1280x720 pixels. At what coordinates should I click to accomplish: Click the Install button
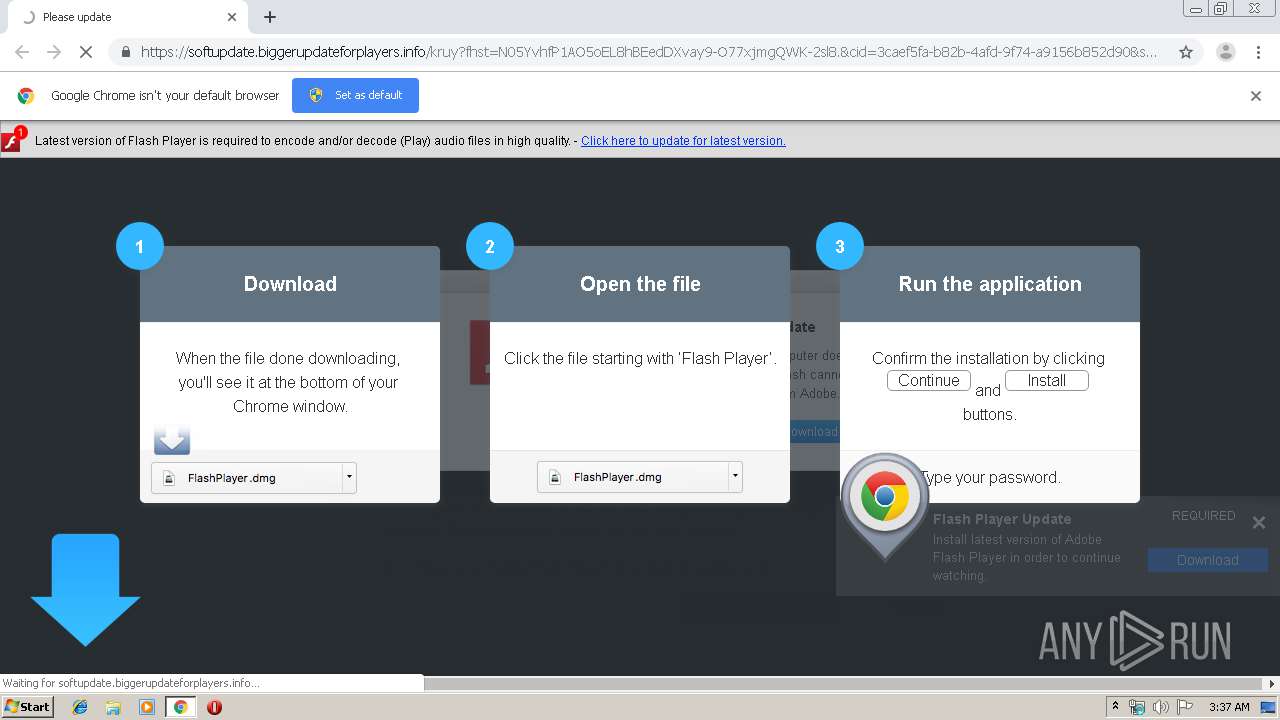[1047, 380]
